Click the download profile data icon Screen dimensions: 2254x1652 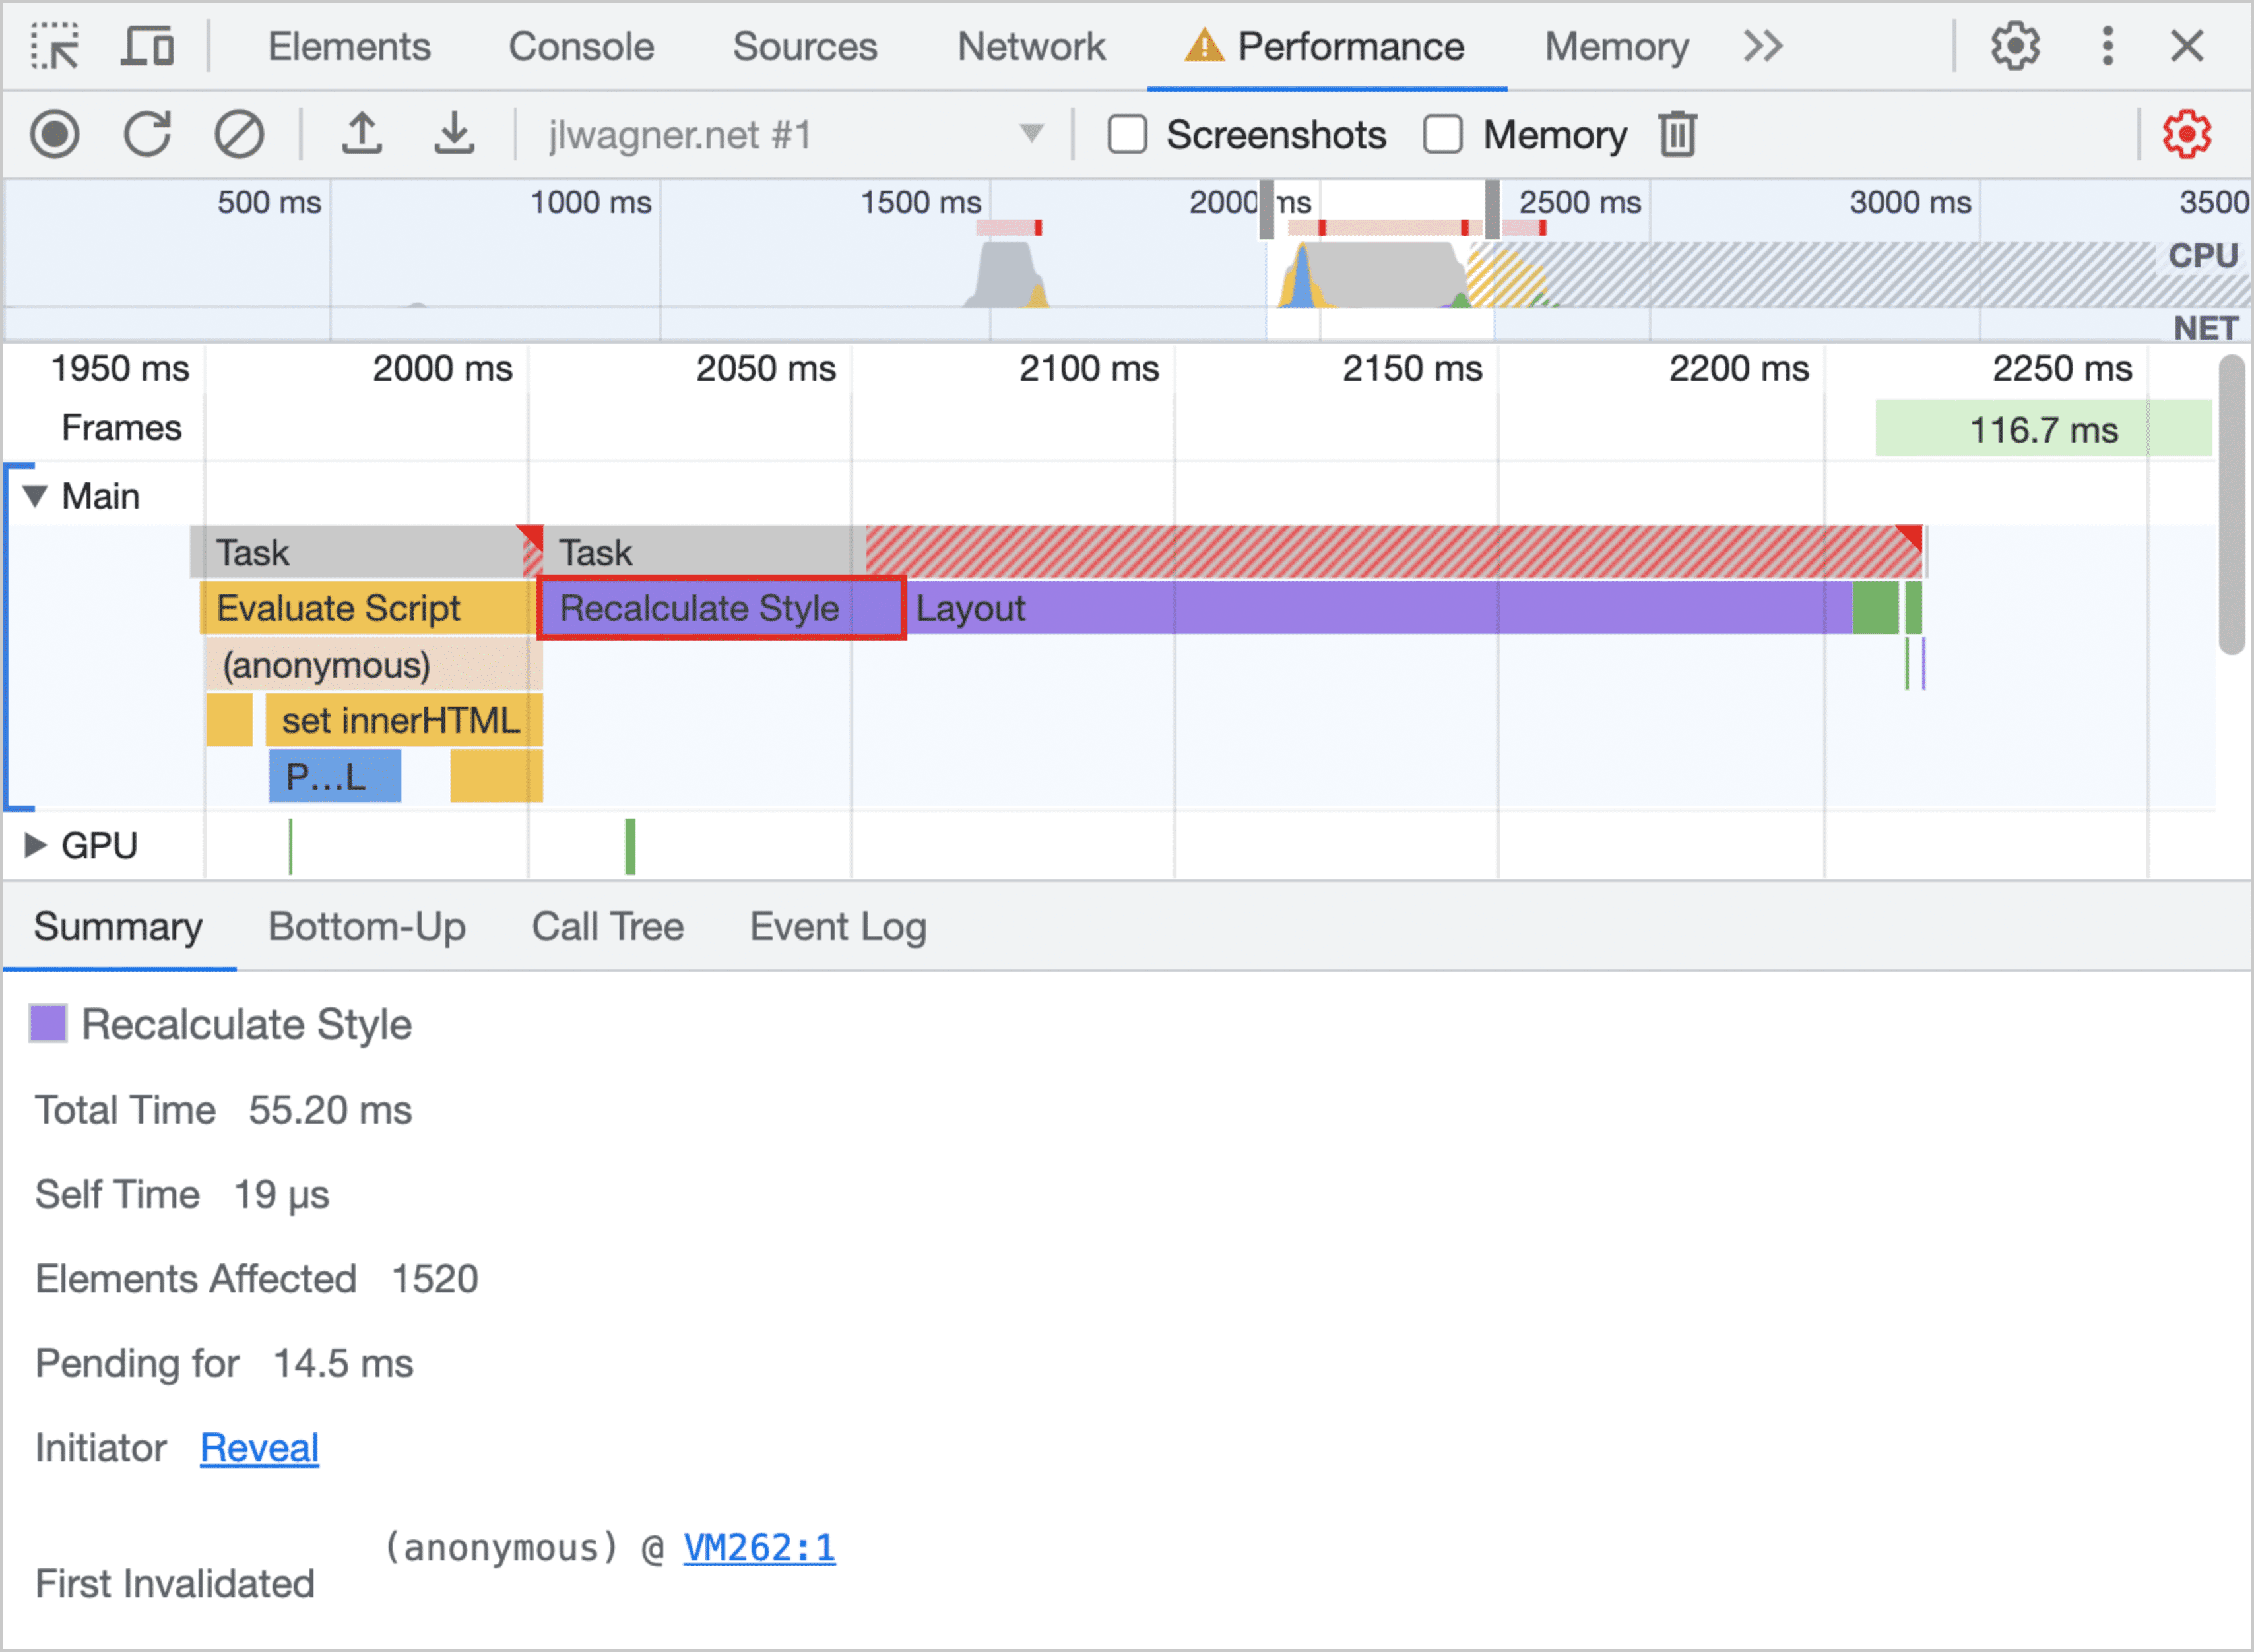450,135
